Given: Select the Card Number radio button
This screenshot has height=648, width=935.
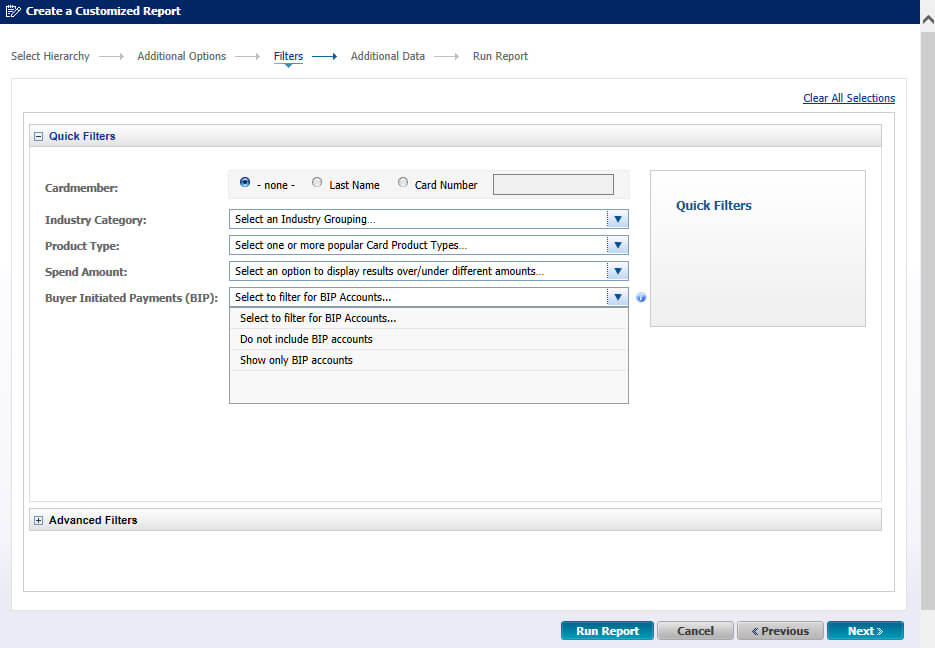Looking at the screenshot, I should coord(402,183).
